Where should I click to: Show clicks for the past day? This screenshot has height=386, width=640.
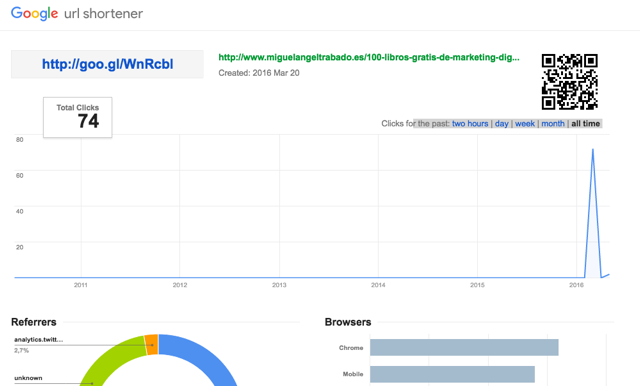coord(501,124)
